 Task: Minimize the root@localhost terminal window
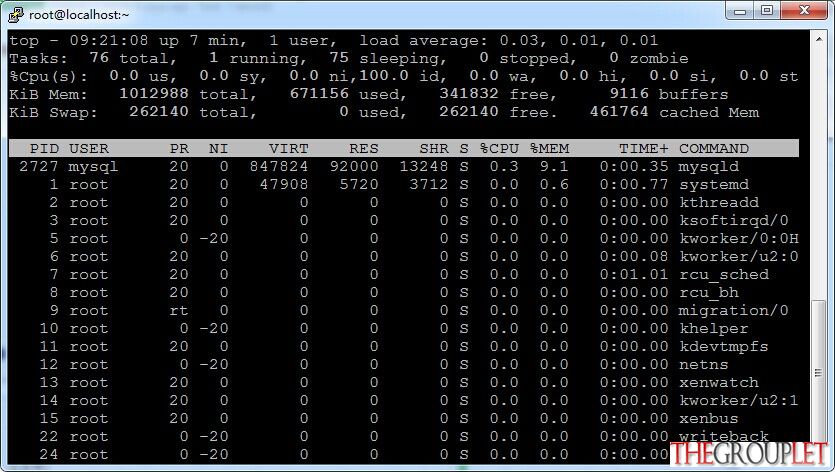point(740,11)
